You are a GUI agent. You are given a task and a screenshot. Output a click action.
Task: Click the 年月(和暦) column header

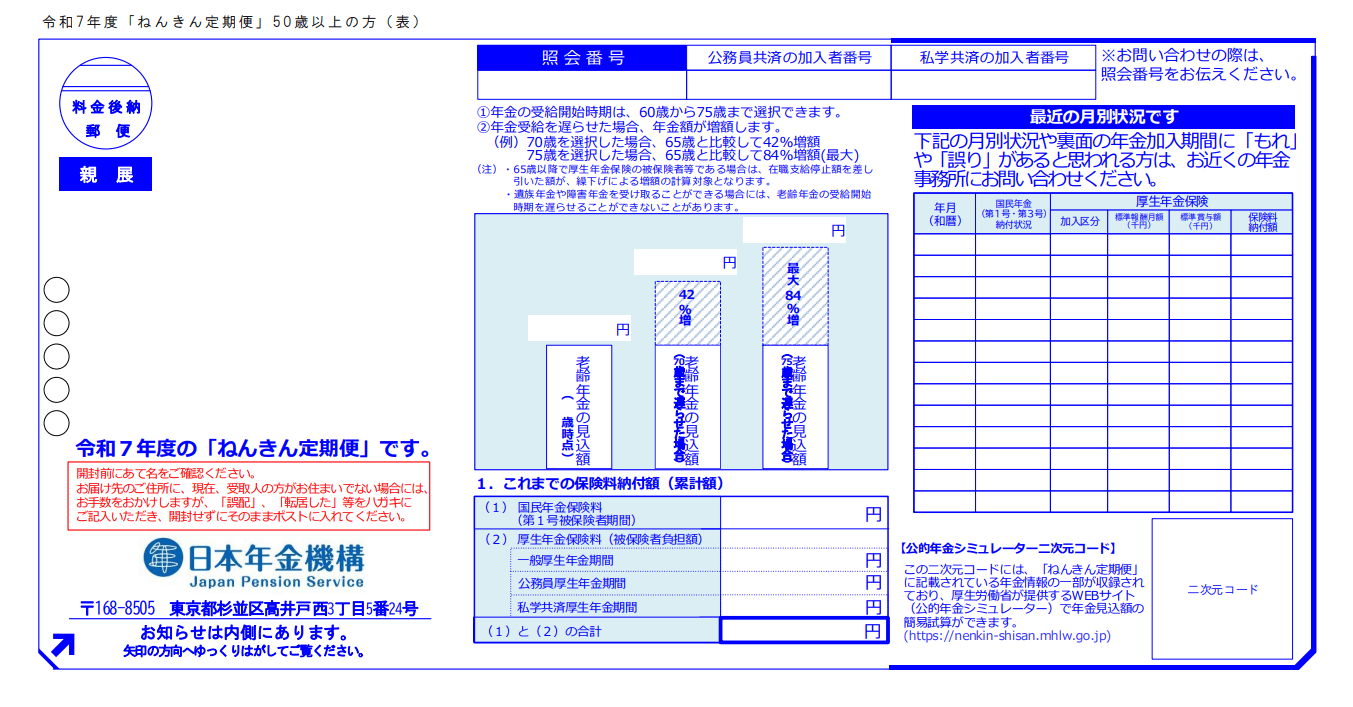[944, 213]
